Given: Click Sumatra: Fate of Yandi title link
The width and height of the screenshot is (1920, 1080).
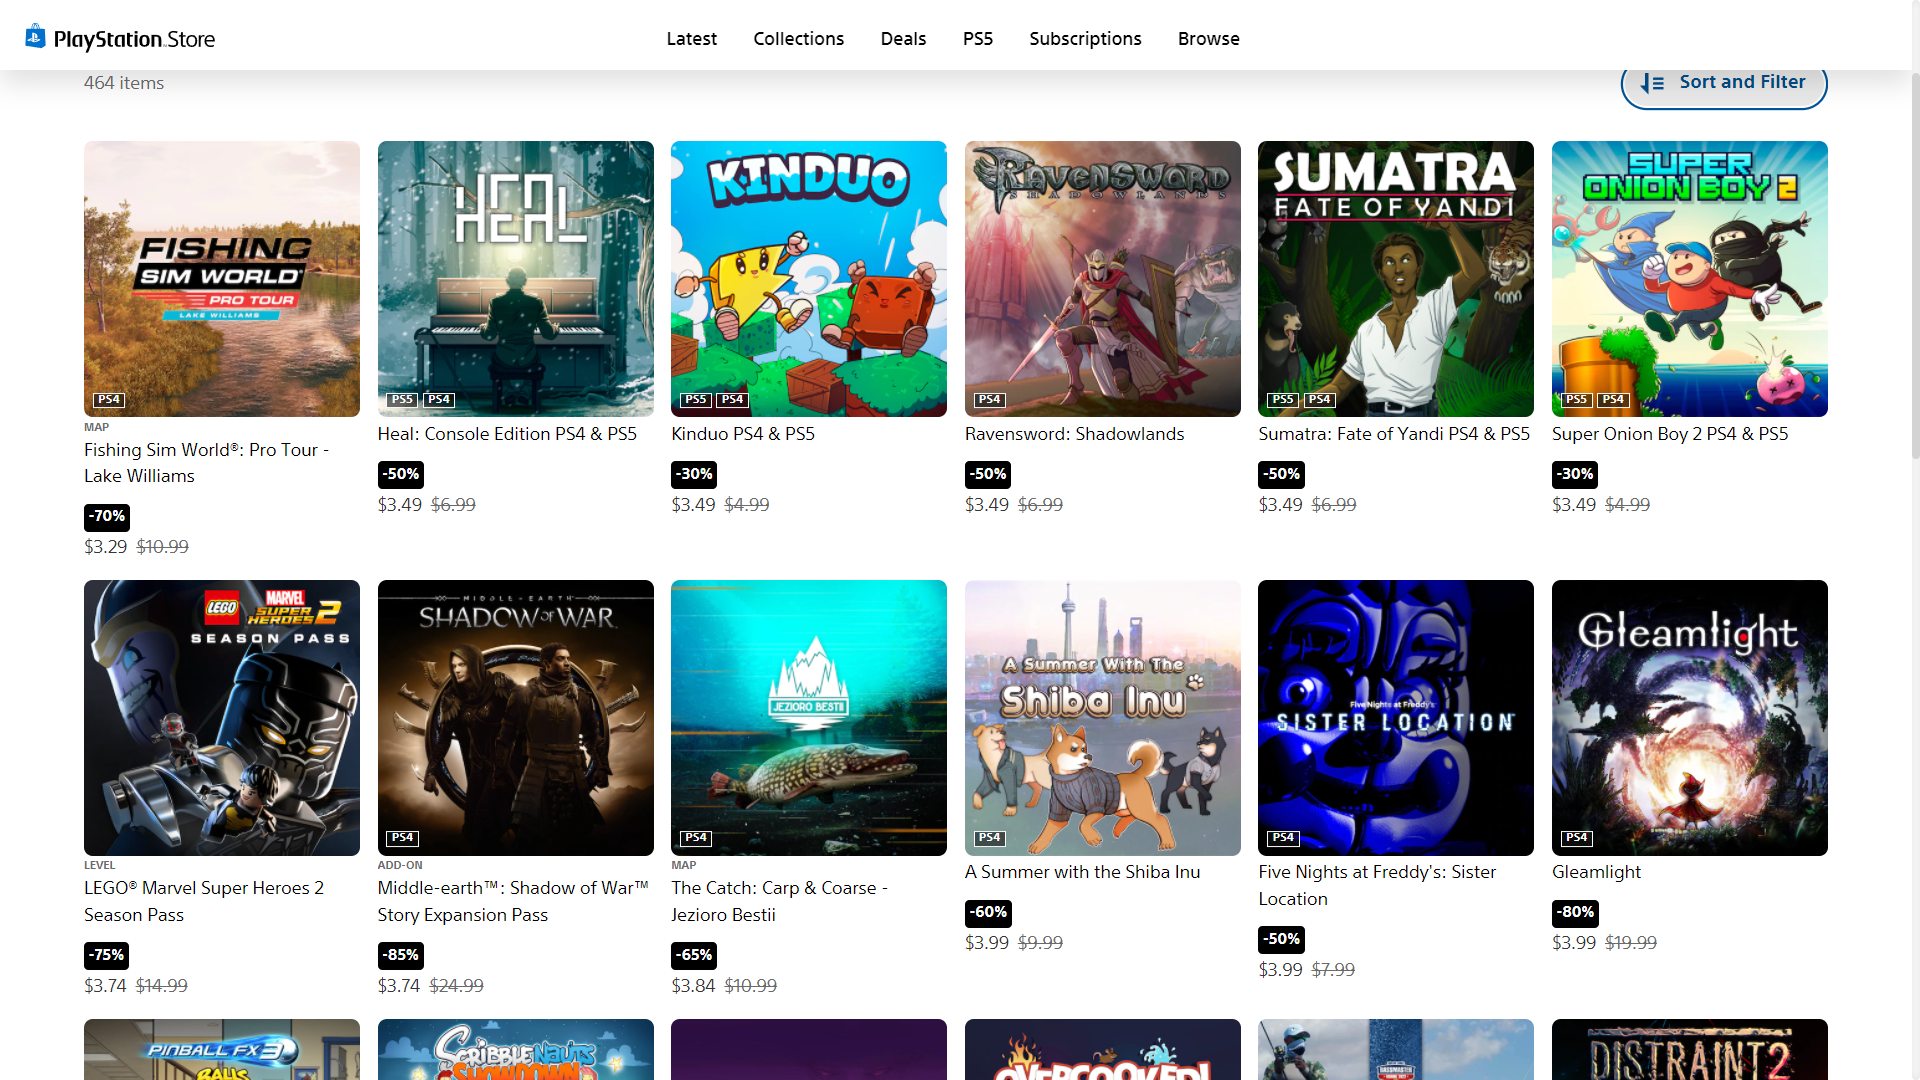Looking at the screenshot, I should (1393, 434).
